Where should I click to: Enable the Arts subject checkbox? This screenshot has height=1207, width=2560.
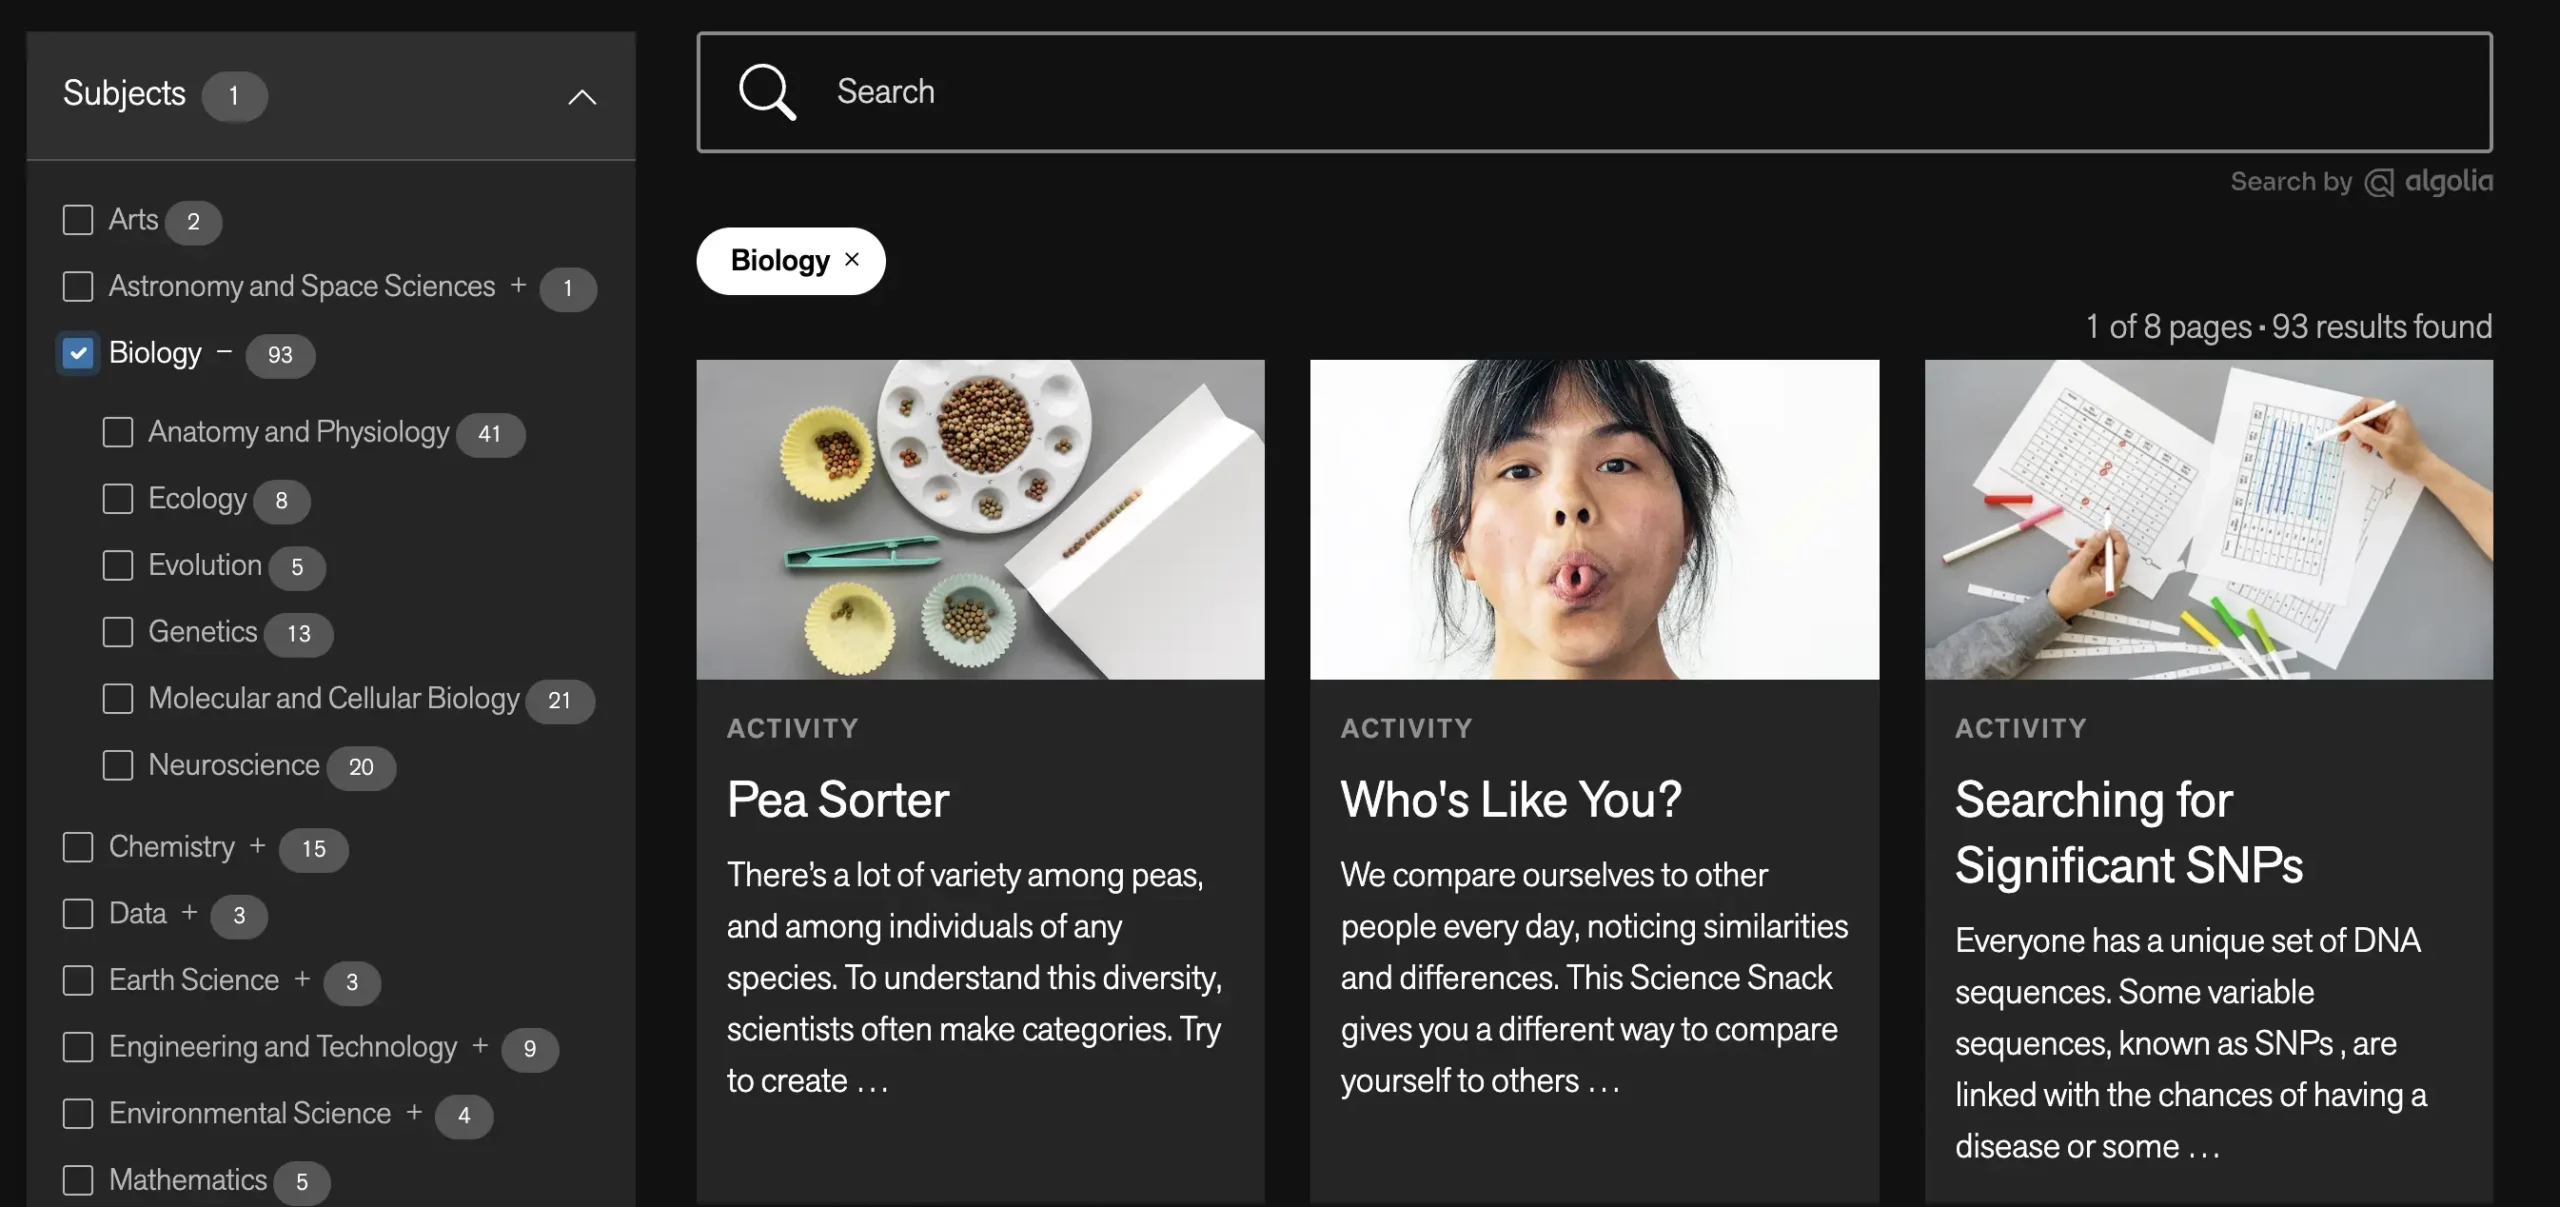point(78,220)
